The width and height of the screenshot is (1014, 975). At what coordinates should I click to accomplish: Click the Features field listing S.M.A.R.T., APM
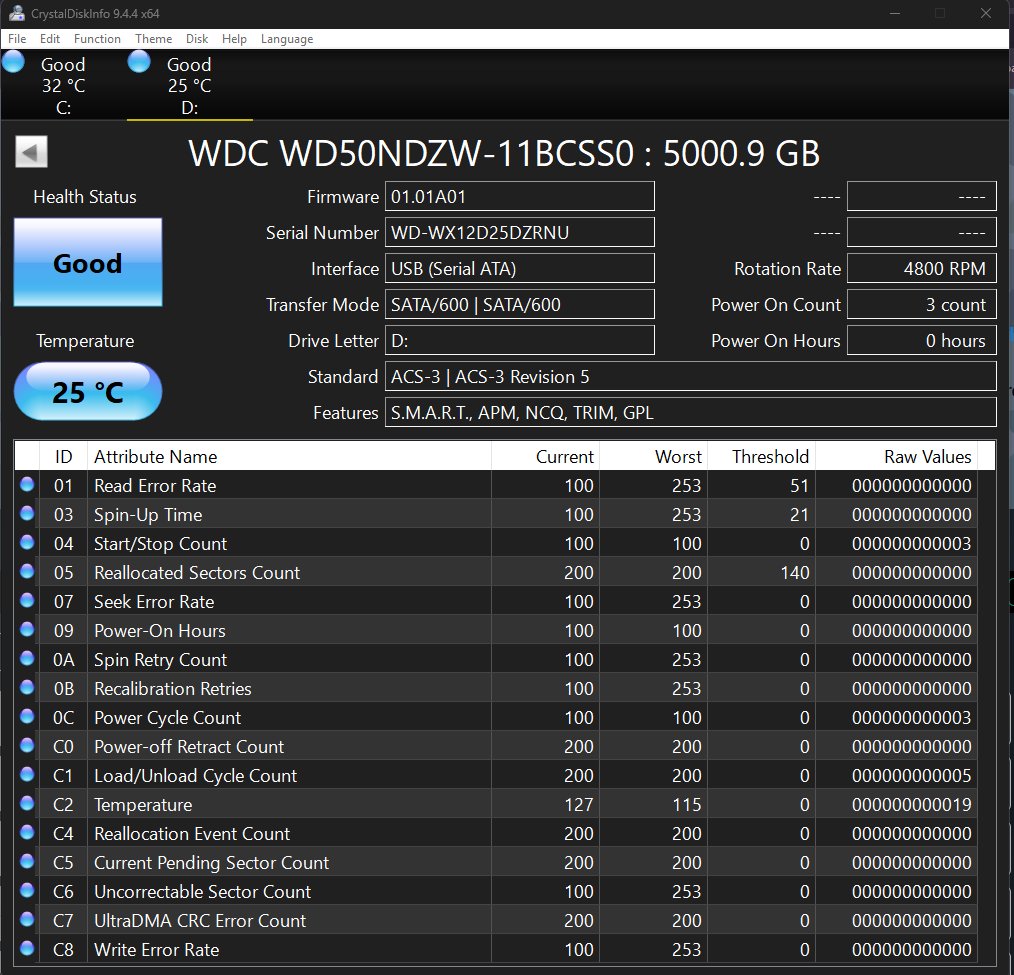point(691,412)
